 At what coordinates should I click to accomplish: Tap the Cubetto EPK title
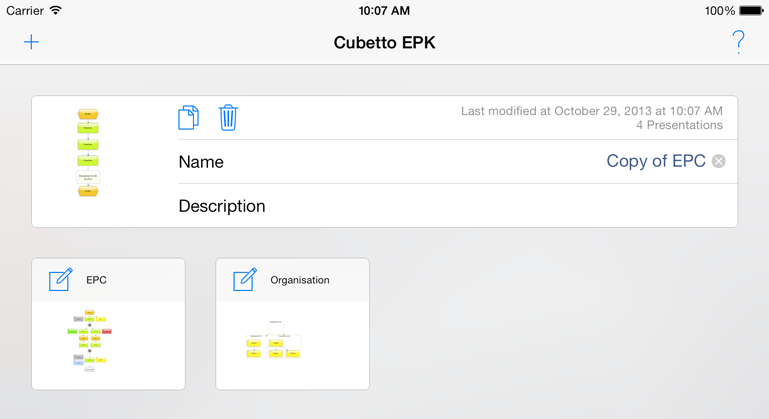pos(384,43)
